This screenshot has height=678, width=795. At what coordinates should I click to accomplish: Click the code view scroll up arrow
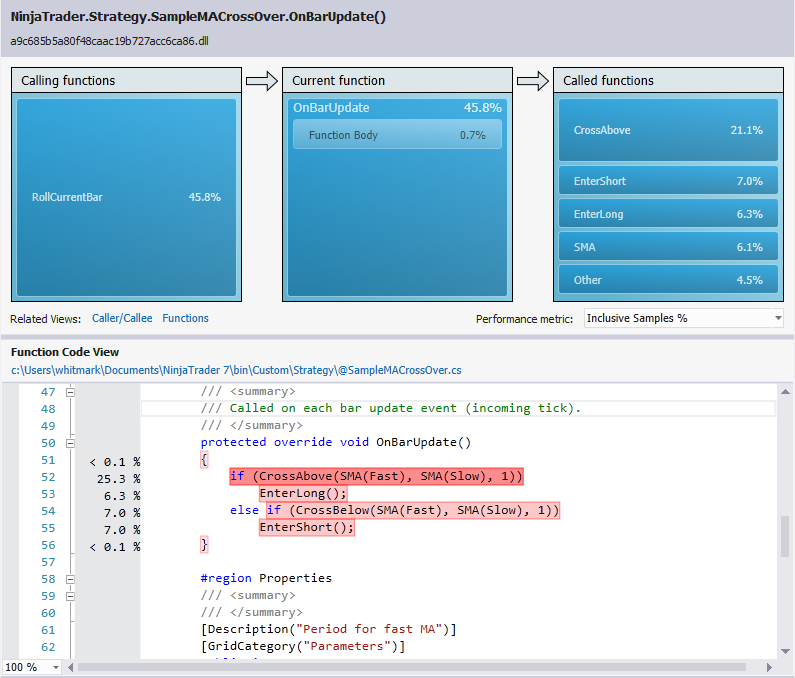click(785, 391)
